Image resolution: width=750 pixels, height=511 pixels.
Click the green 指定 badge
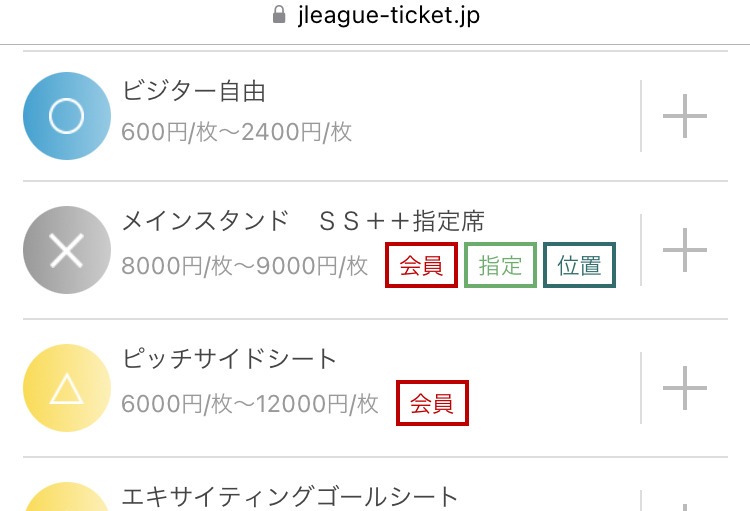[500, 265]
